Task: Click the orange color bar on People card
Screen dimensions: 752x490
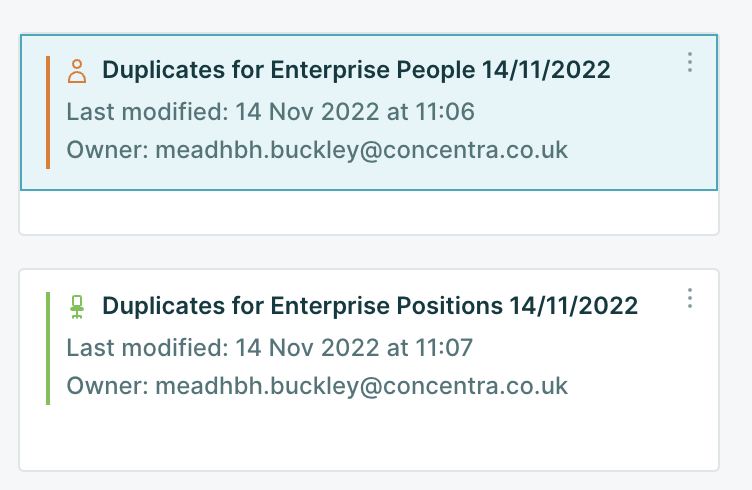Action: (x=47, y=112)
